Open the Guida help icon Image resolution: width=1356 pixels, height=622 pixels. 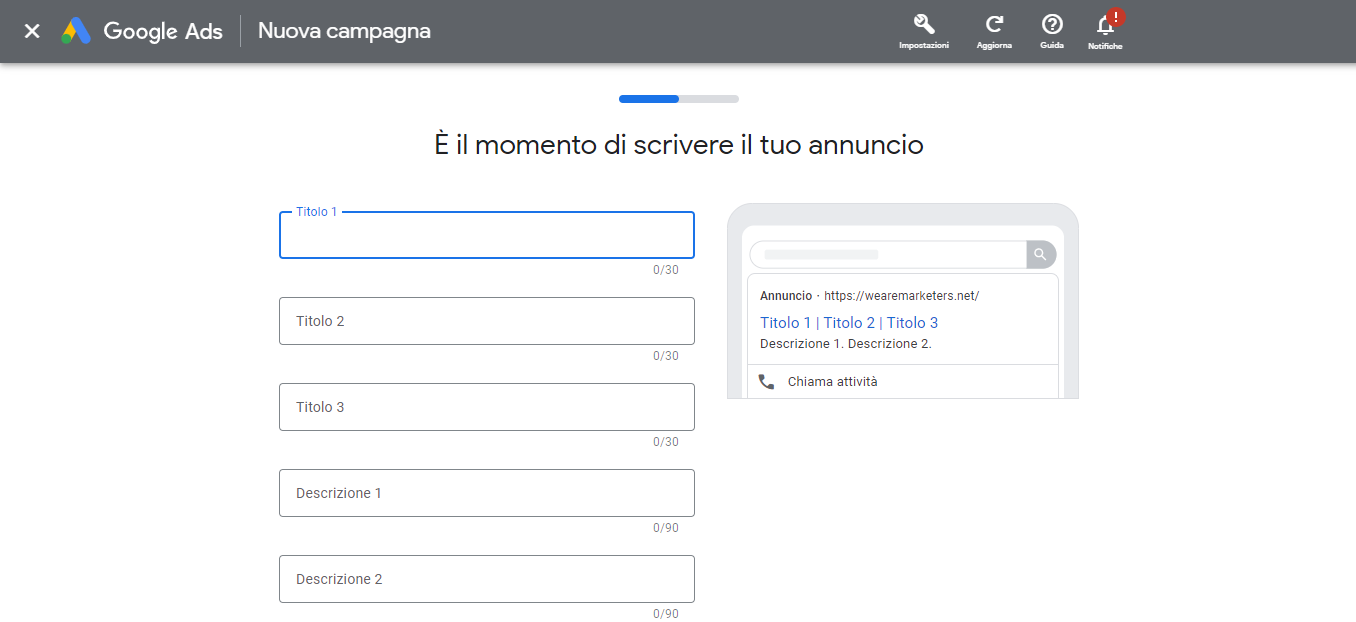click(x=1051, y=25)
